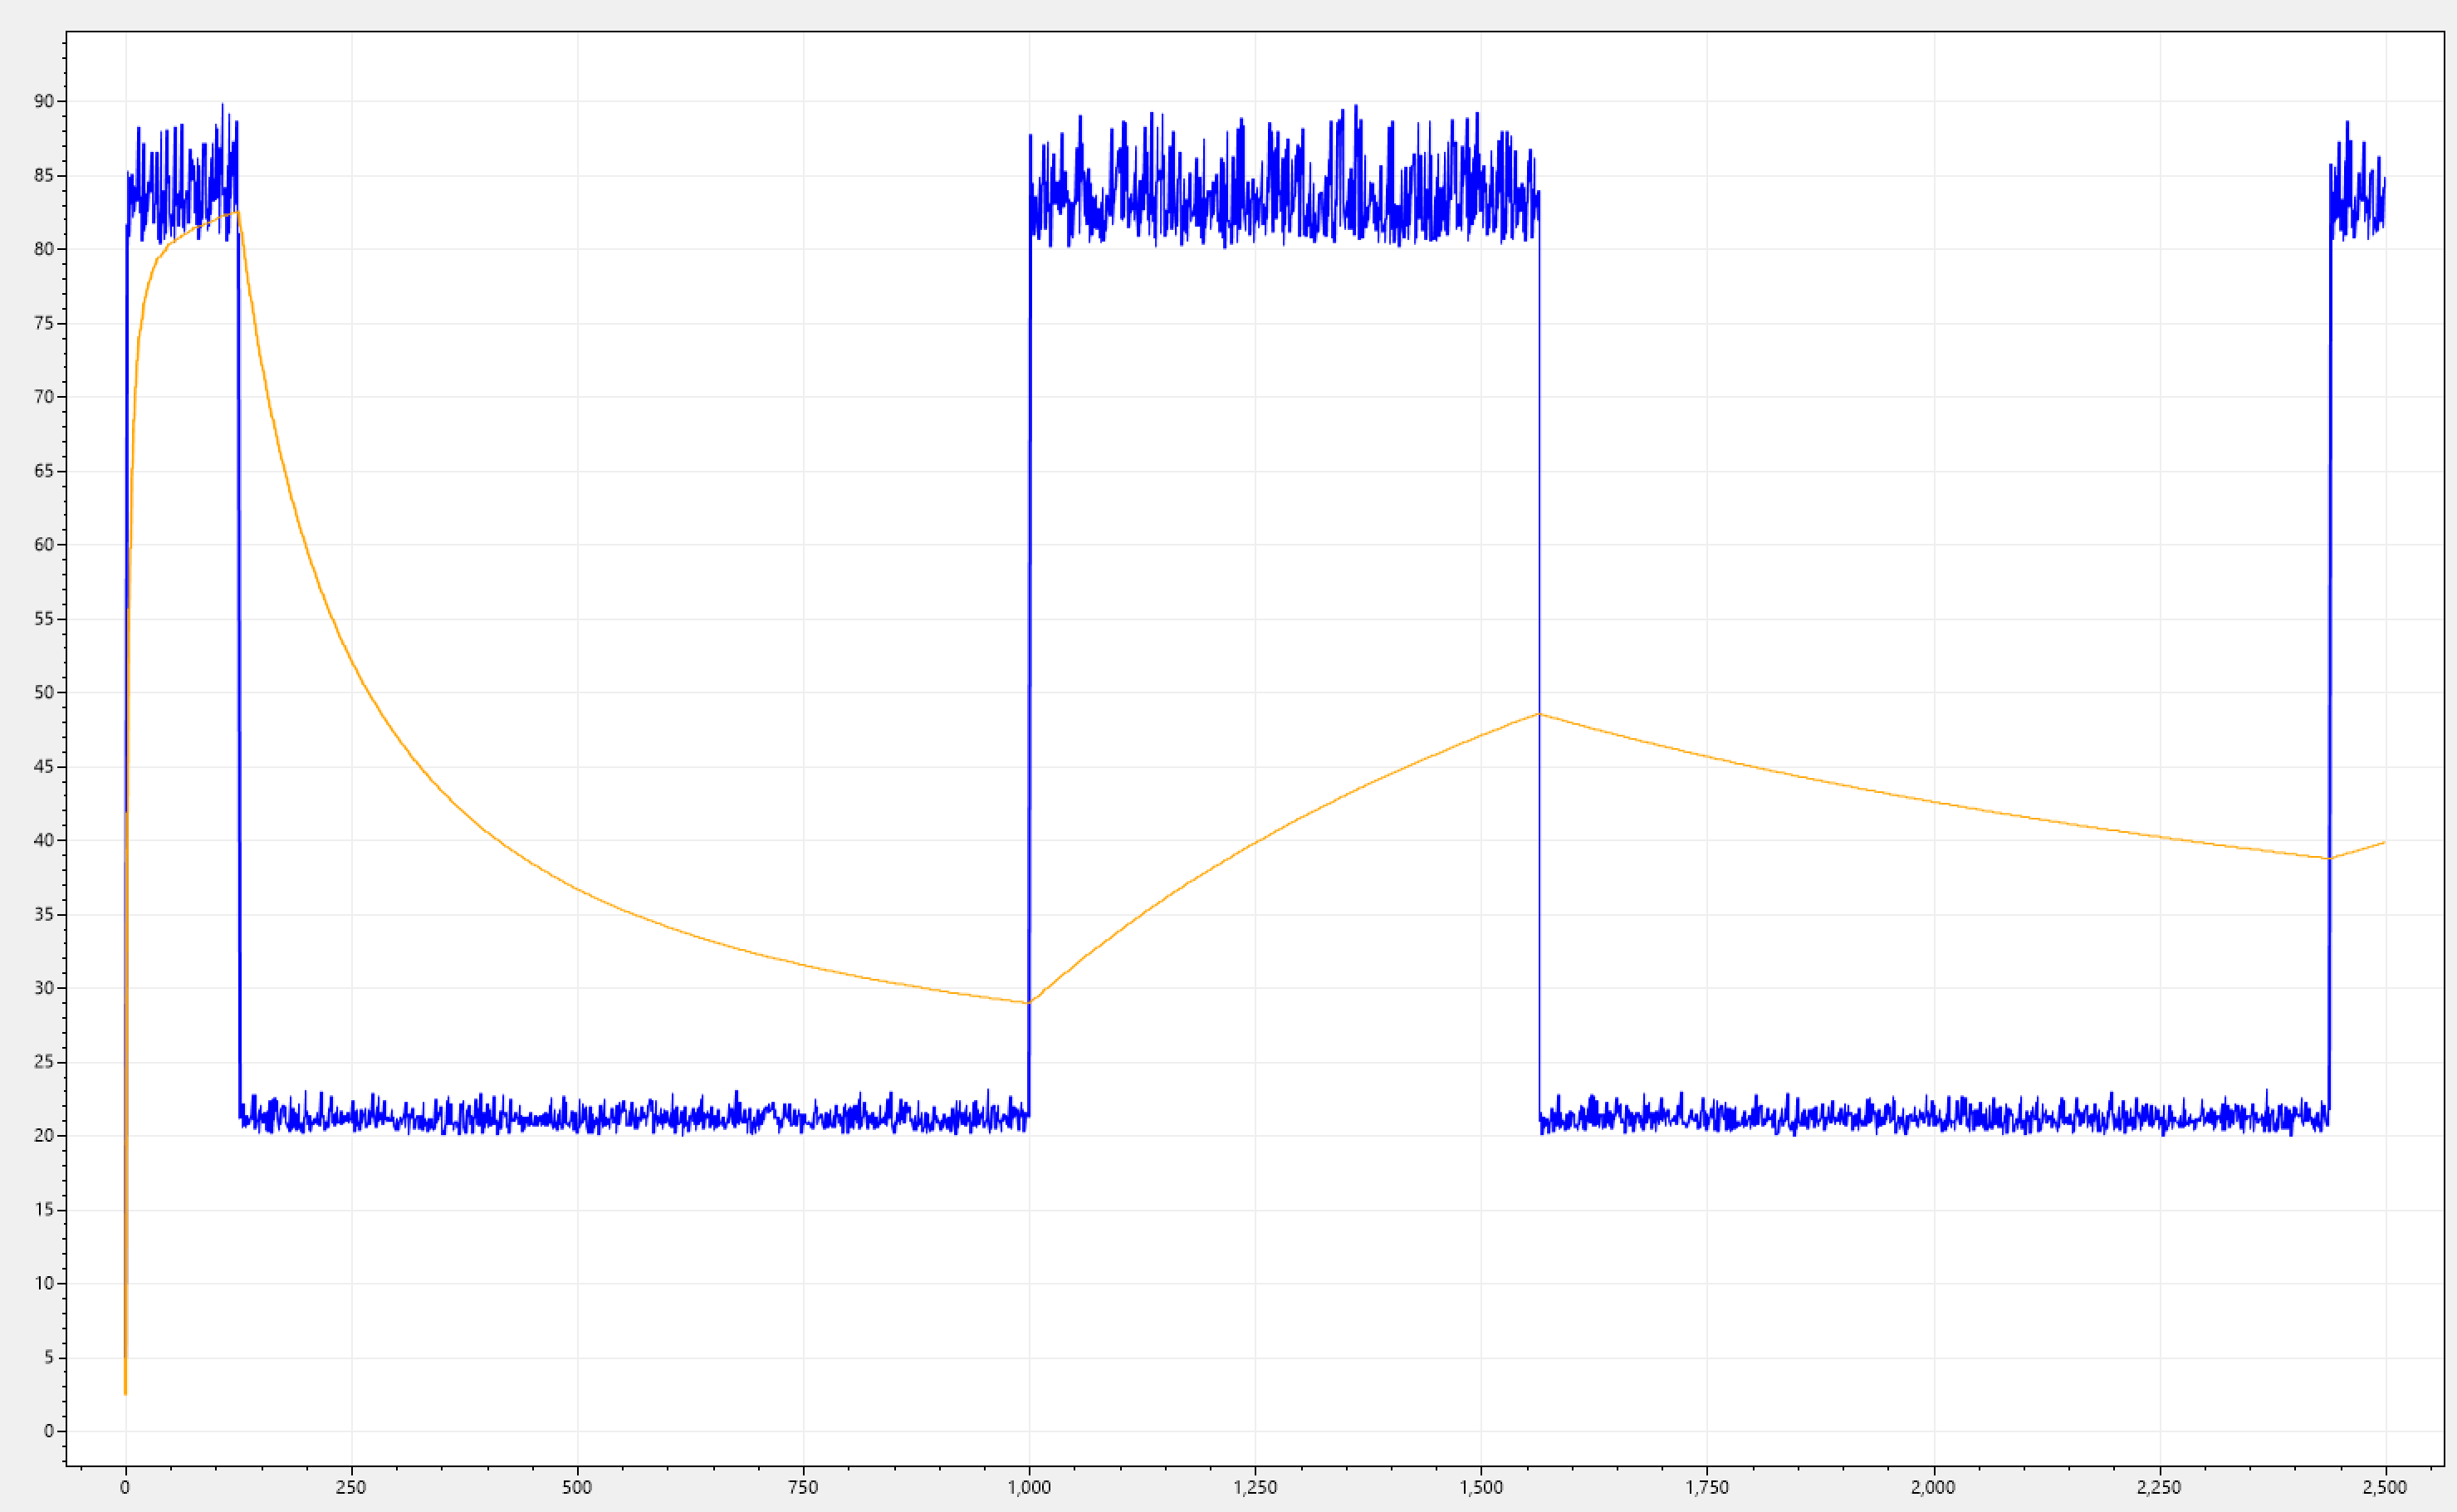Click the x-axis label 2,000
Screen dimensions: 2457x1512
[x=1933, y=1488]
